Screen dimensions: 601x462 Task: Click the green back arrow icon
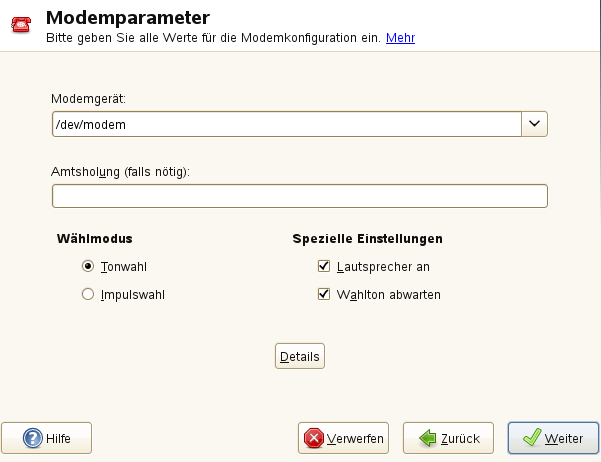(x=428, y=438)
